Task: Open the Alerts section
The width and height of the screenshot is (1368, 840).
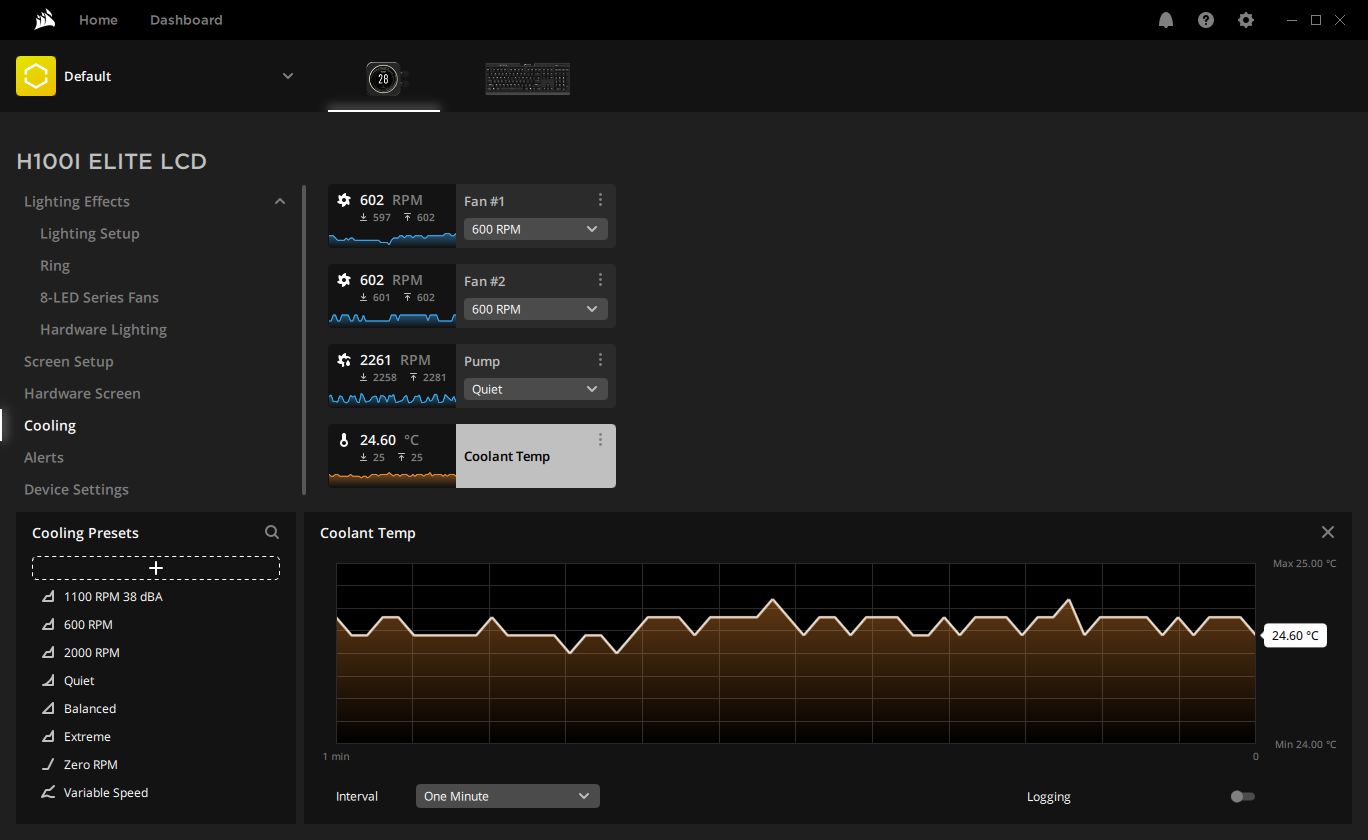Action: click(44, 457)
